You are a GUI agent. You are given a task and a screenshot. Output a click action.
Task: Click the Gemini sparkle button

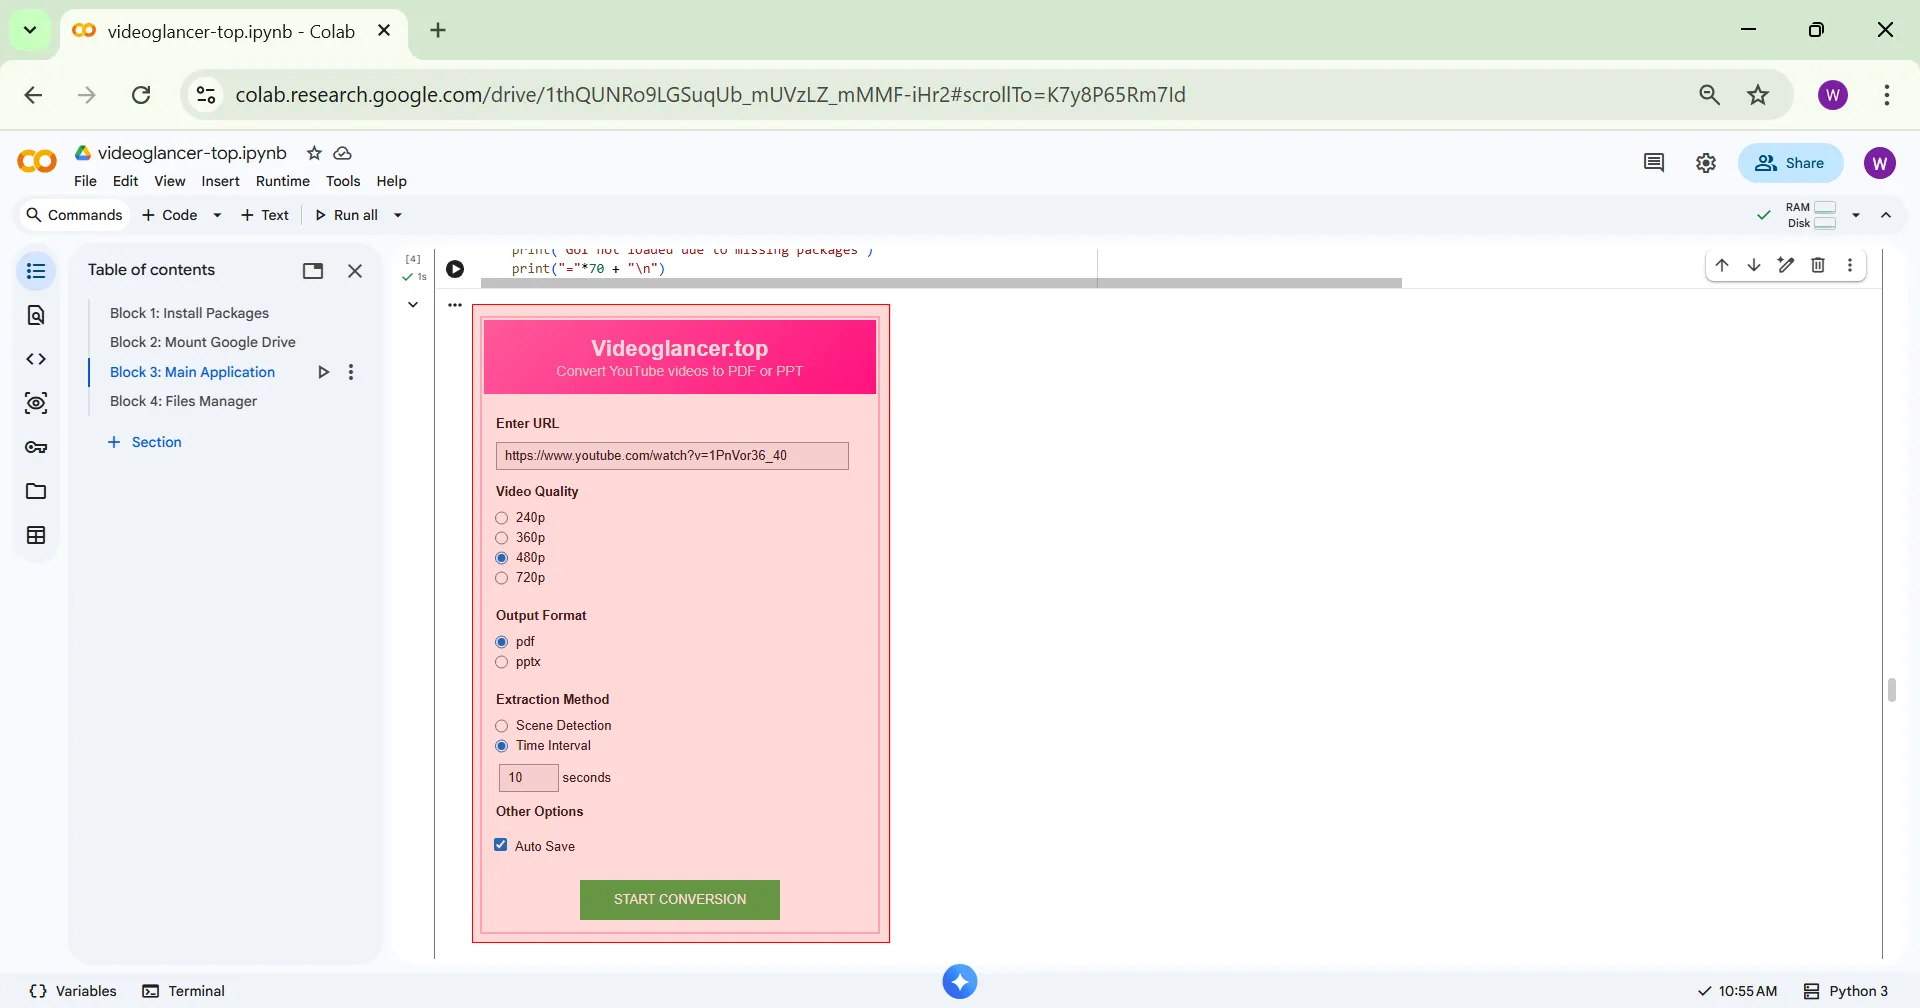[960, 982]
